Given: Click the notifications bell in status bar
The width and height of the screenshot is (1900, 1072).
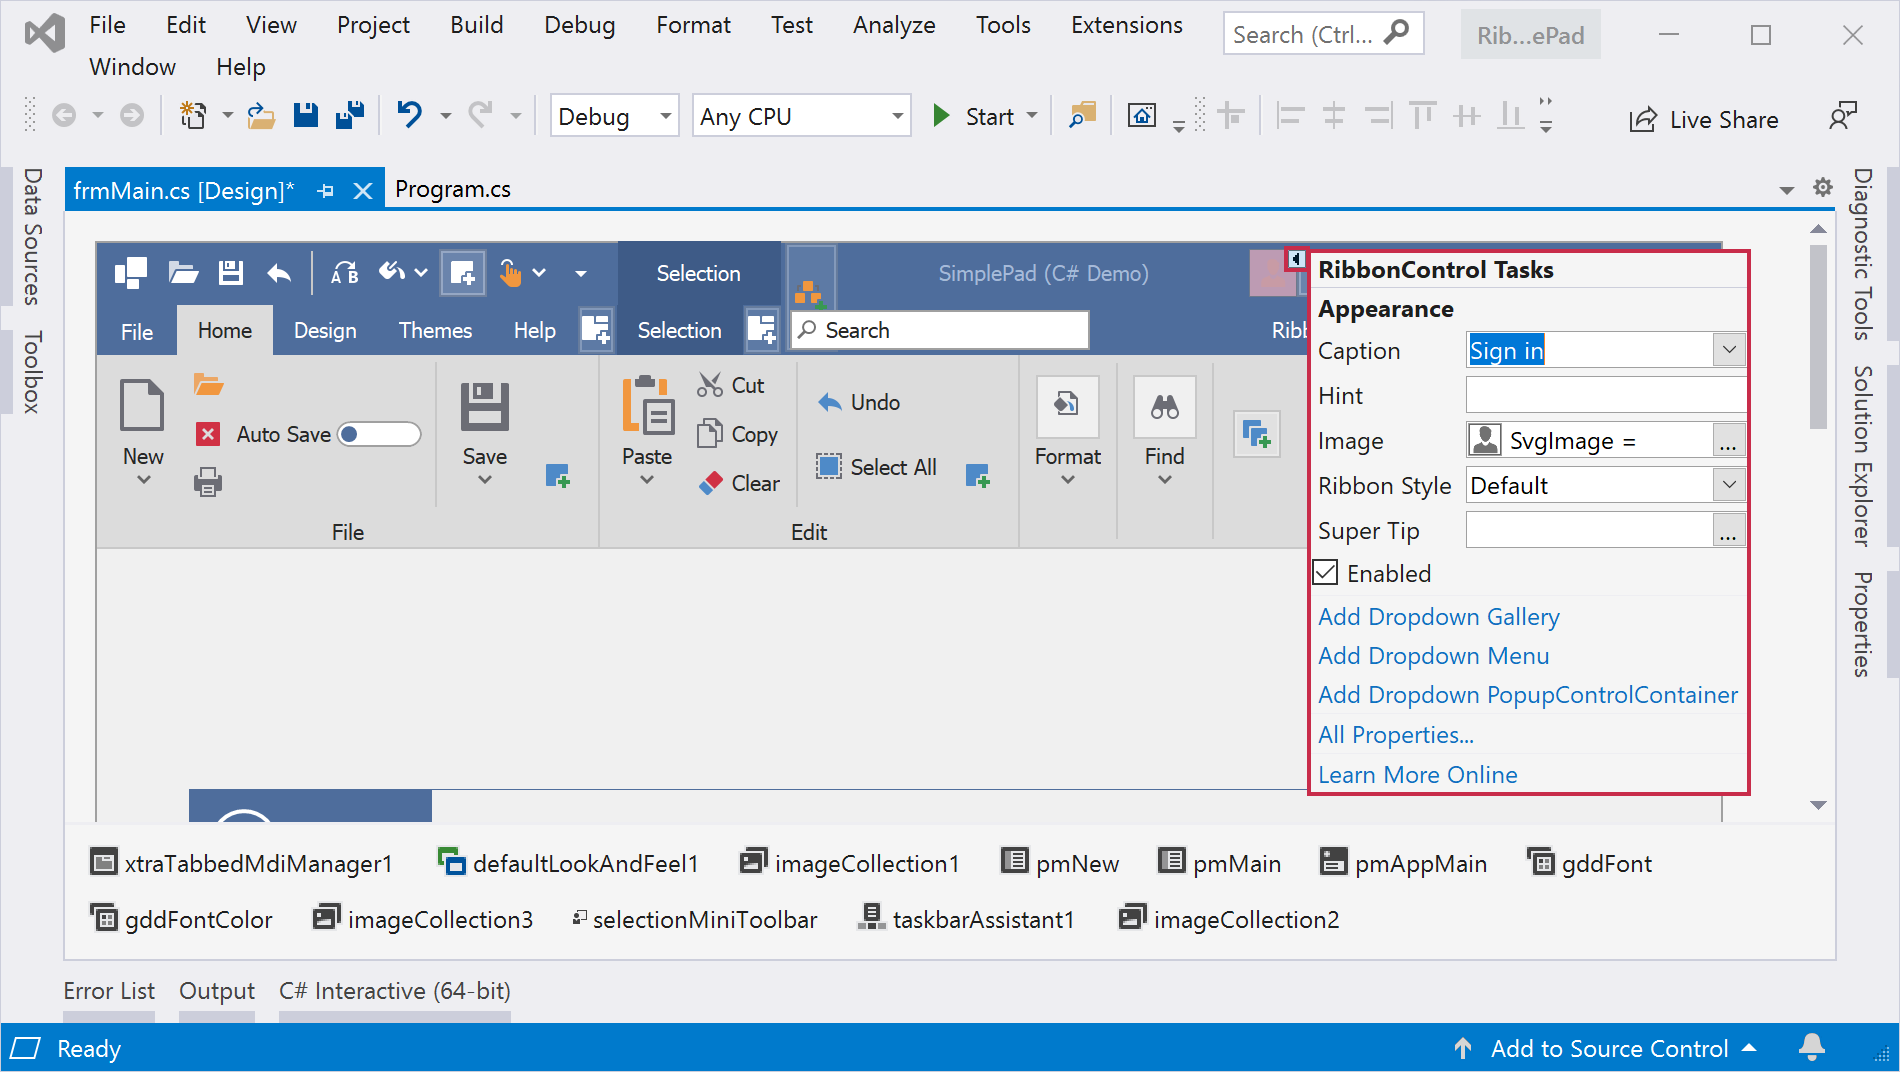Looking at the screenshot, I should 1811,1047.
